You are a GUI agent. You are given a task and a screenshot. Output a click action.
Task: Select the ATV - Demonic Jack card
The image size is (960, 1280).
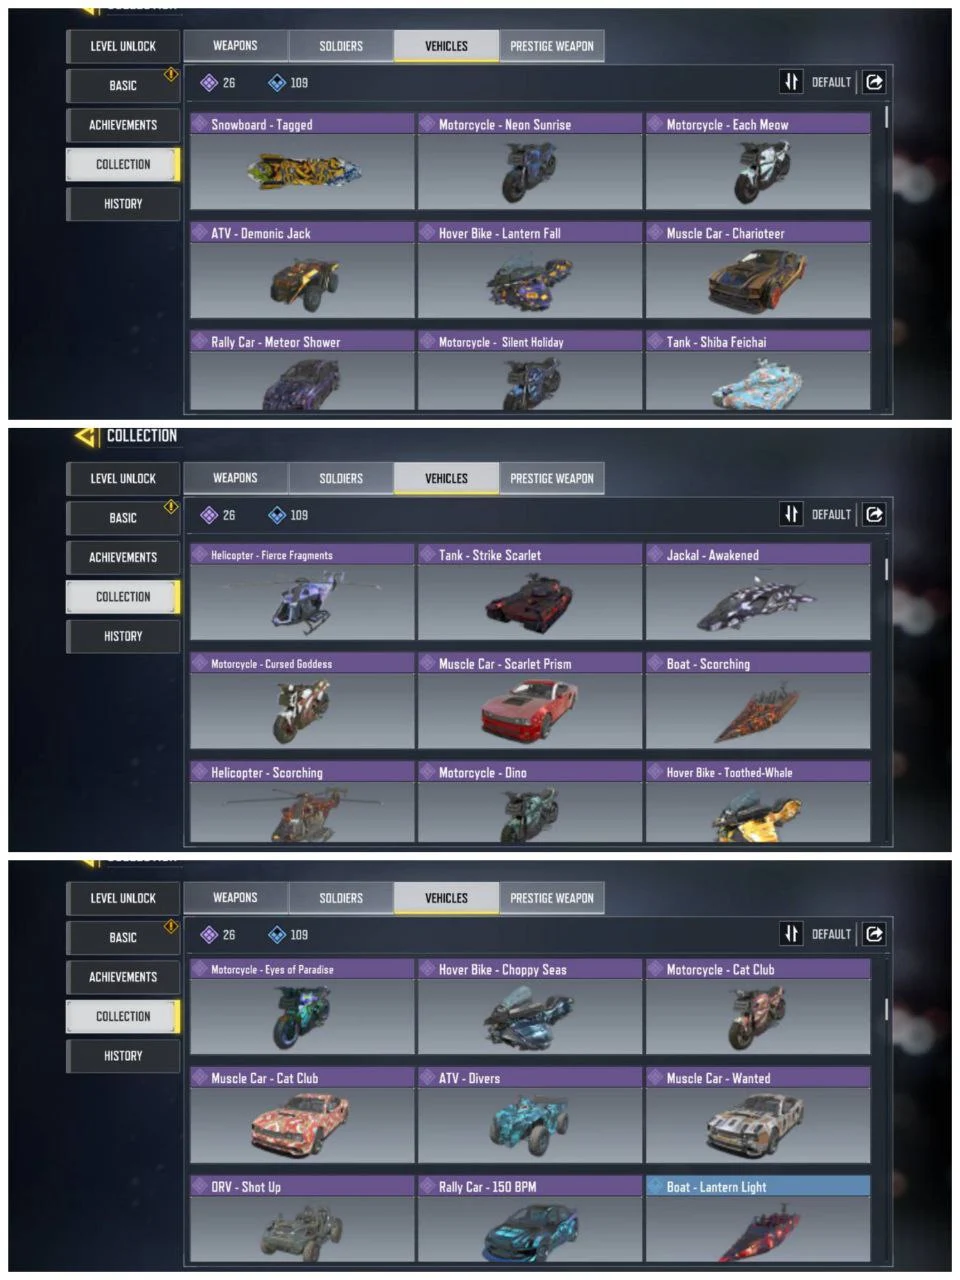point(302,271)
